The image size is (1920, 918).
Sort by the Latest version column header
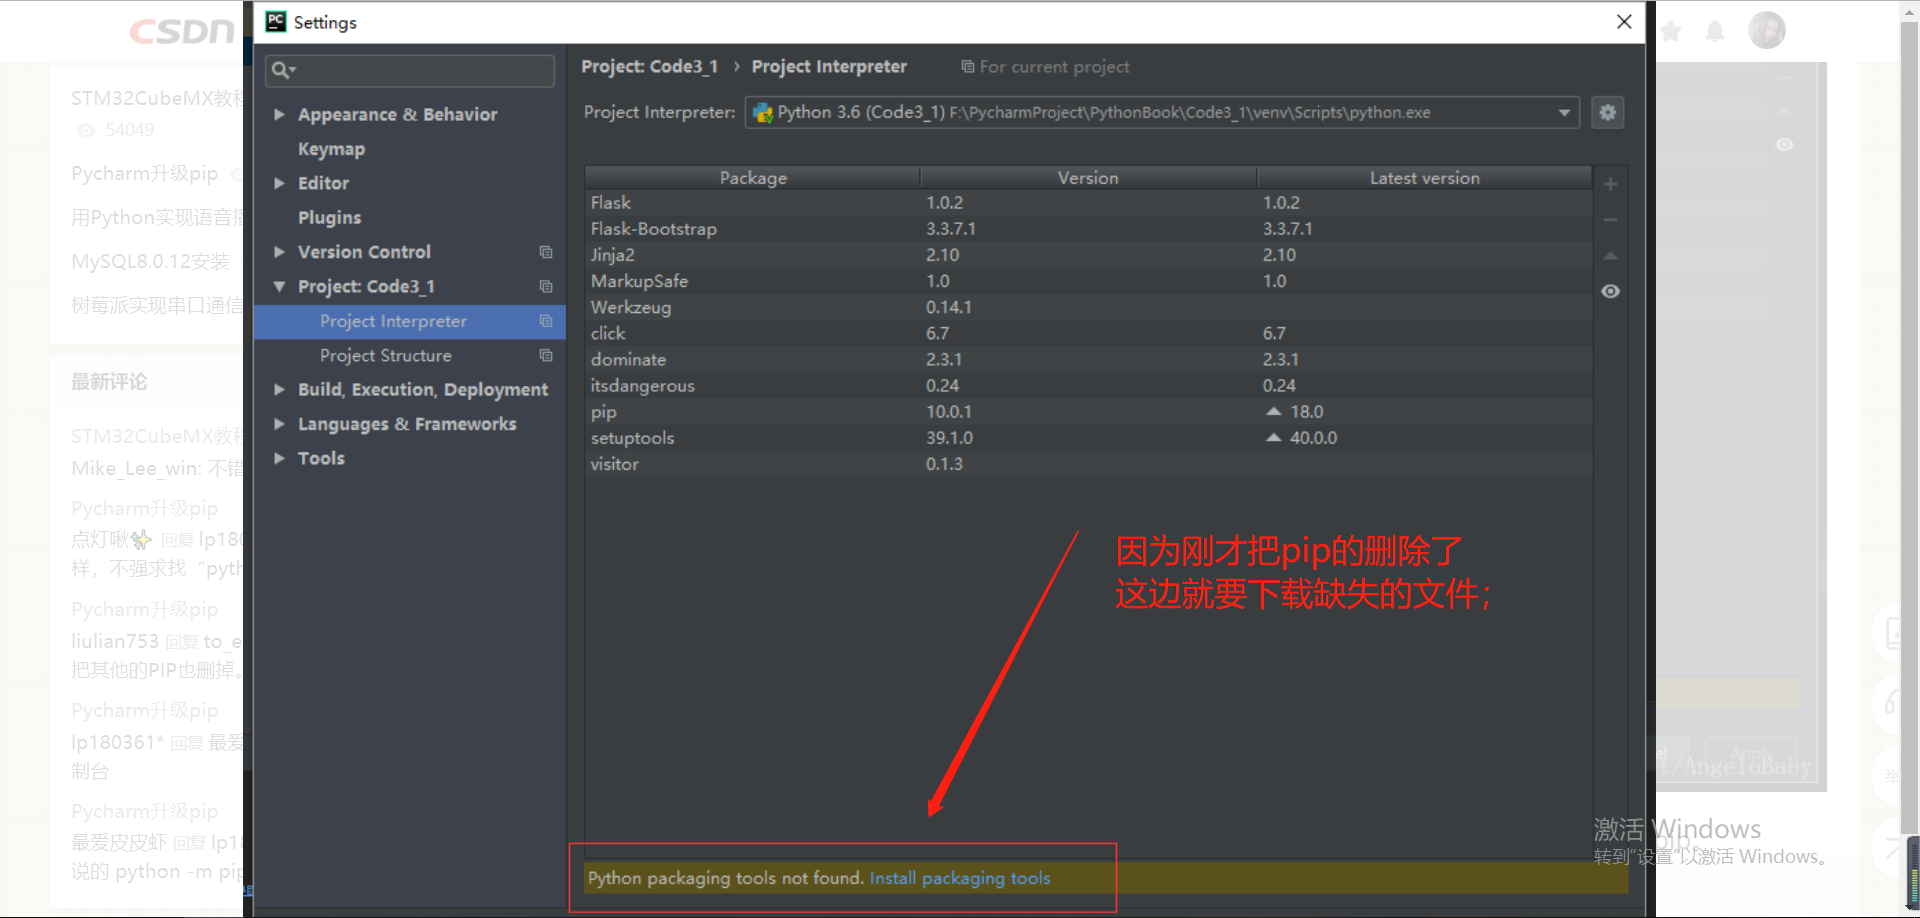(x=1424, y=178)
